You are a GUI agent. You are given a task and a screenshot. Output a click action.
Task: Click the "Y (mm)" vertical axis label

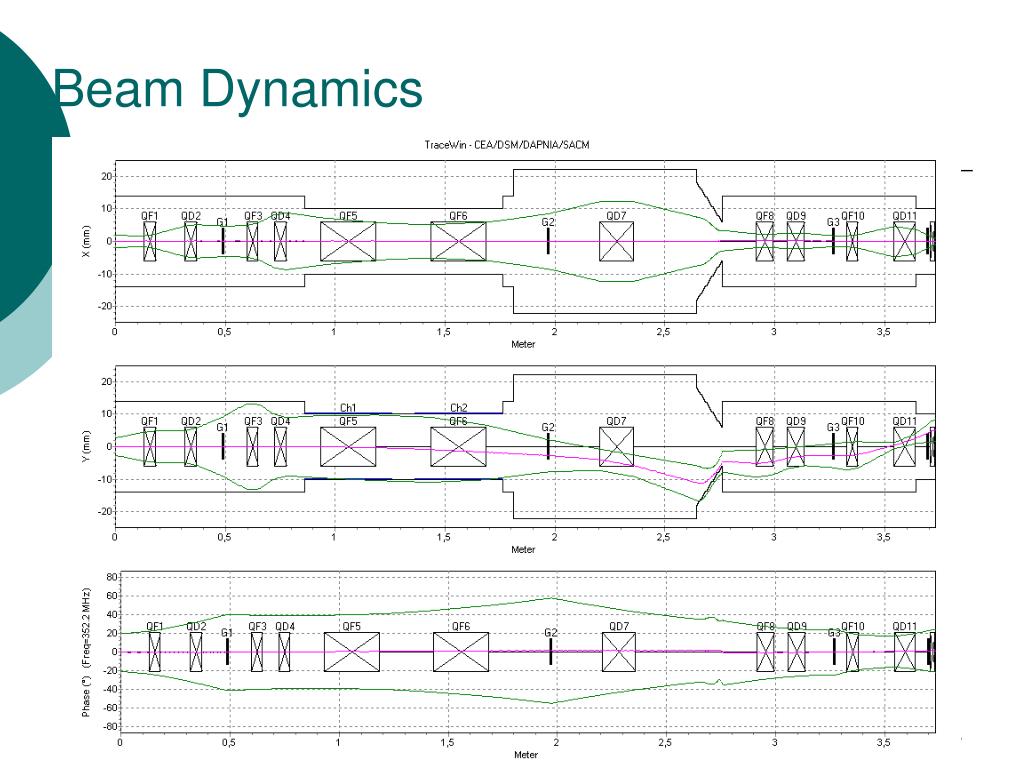[86, 447]
